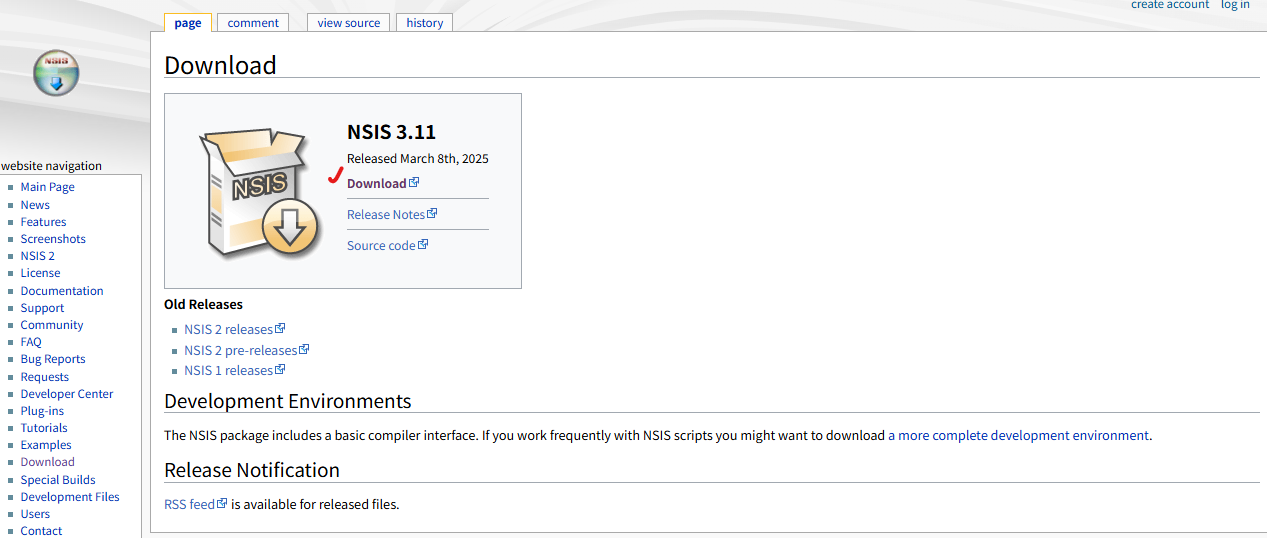Screen dimensions: 1267x538
Task: Open Development Files in navigation
Action: point(70,497)
